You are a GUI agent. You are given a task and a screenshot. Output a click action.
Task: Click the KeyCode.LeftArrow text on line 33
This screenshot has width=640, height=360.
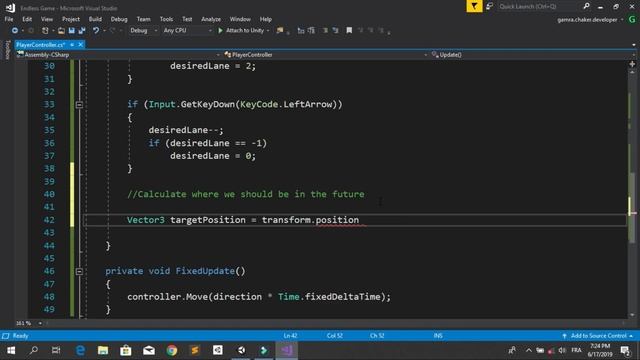pos(286,104)
